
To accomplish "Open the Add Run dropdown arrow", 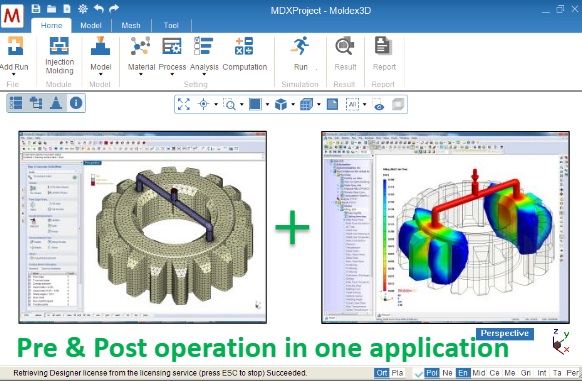I will coord(13,74).
